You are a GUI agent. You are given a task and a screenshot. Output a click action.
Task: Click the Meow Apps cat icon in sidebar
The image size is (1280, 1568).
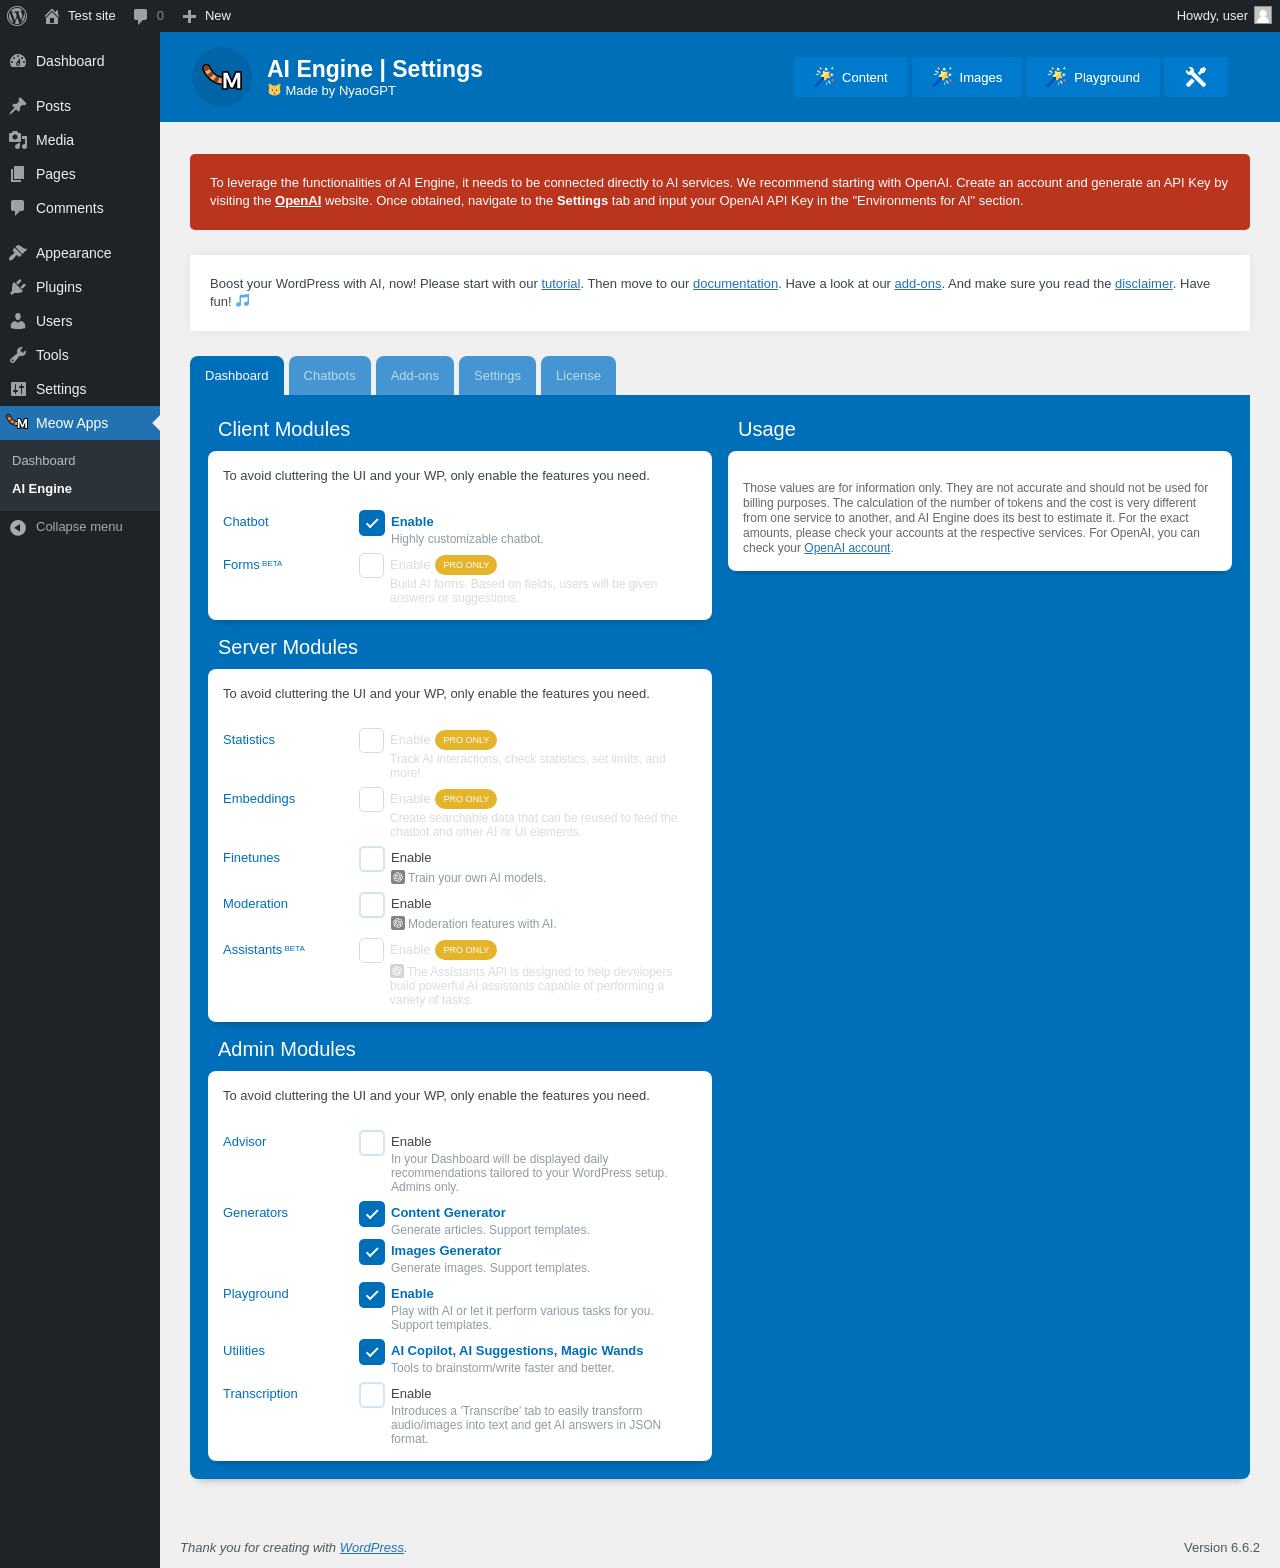[17, 422]
